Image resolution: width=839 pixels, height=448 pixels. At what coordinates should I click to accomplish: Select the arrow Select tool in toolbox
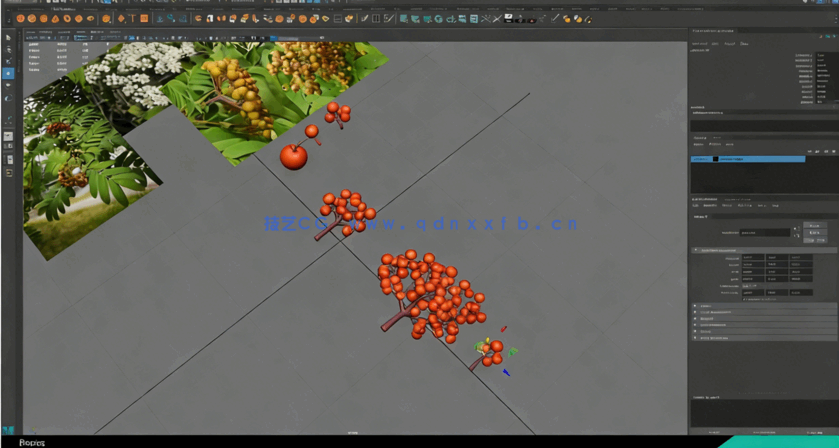point(9,37)
